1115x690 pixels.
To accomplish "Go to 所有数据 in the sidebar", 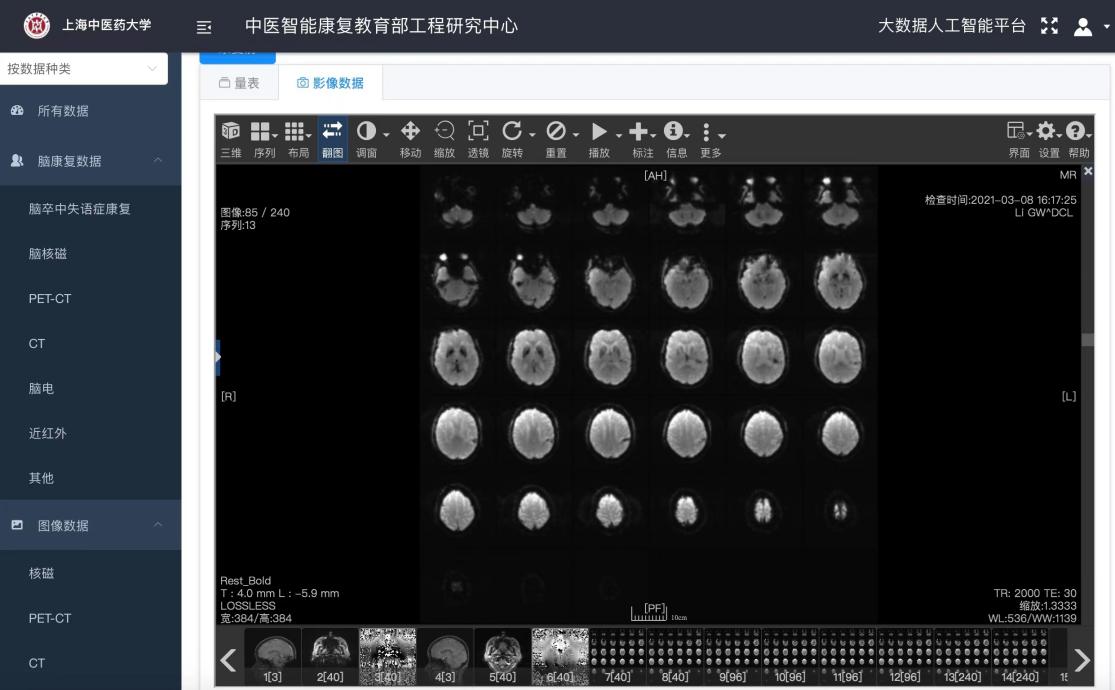I will pyautogui.click(x=63, y=111).
